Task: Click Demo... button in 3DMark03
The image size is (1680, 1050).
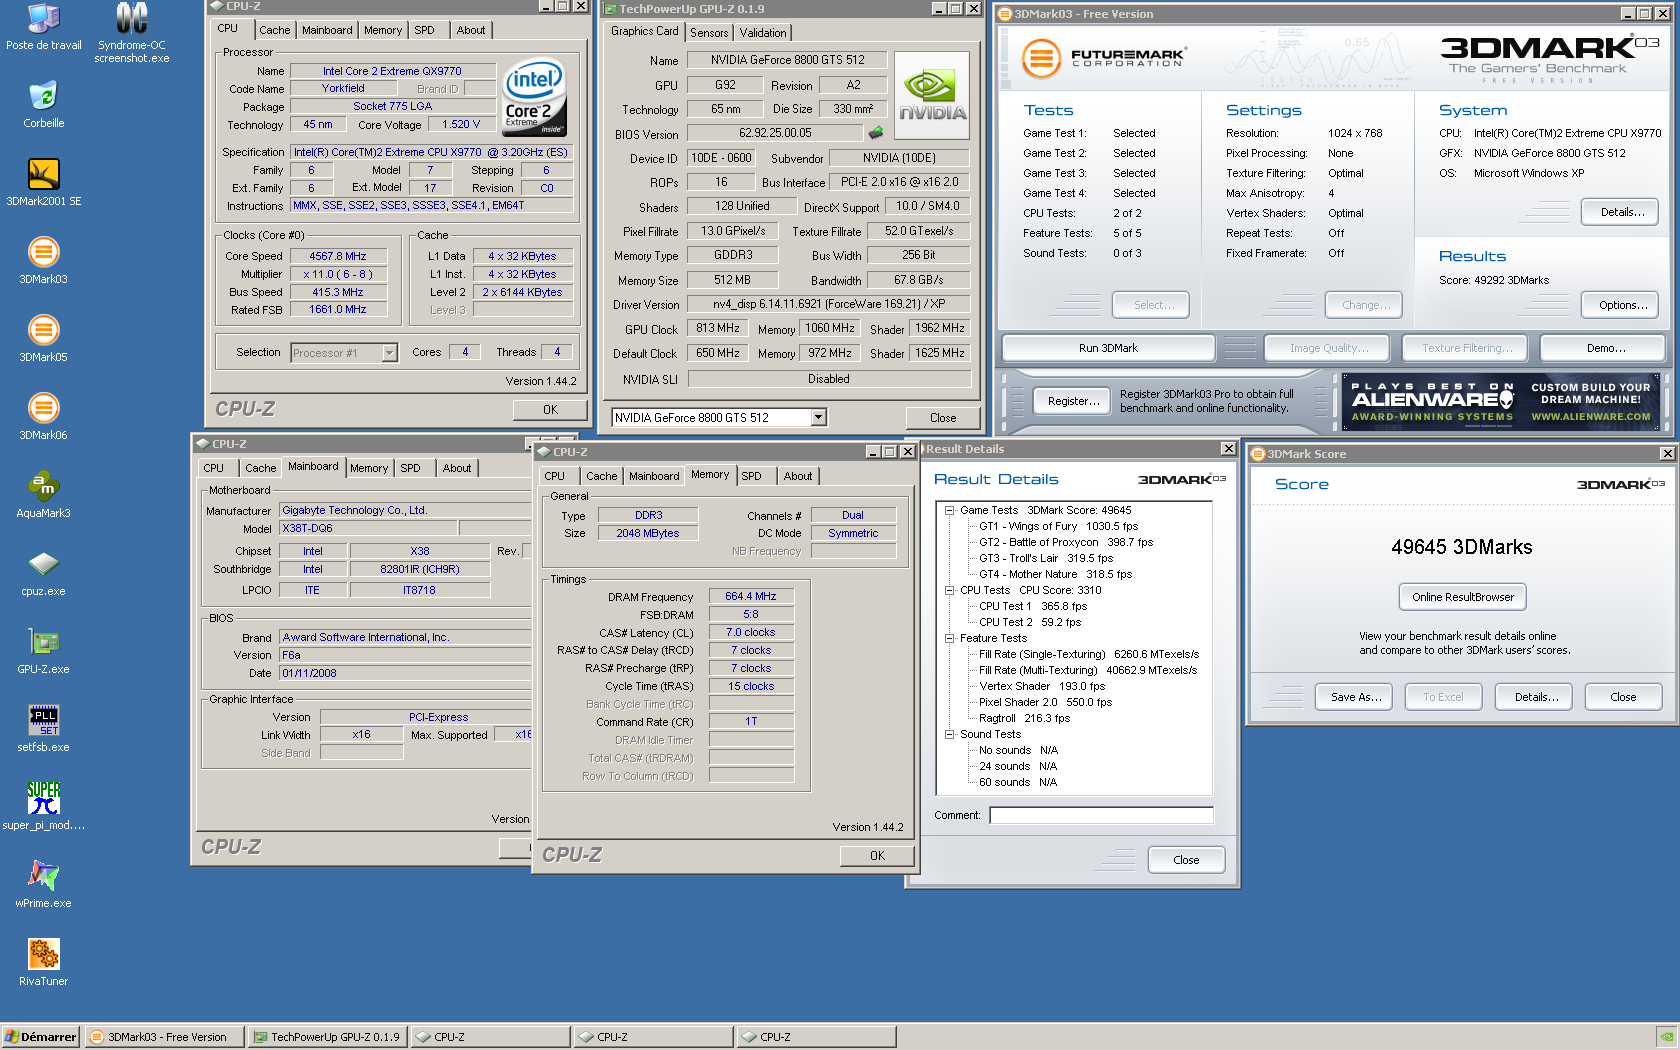Action: coord(1604,348)
